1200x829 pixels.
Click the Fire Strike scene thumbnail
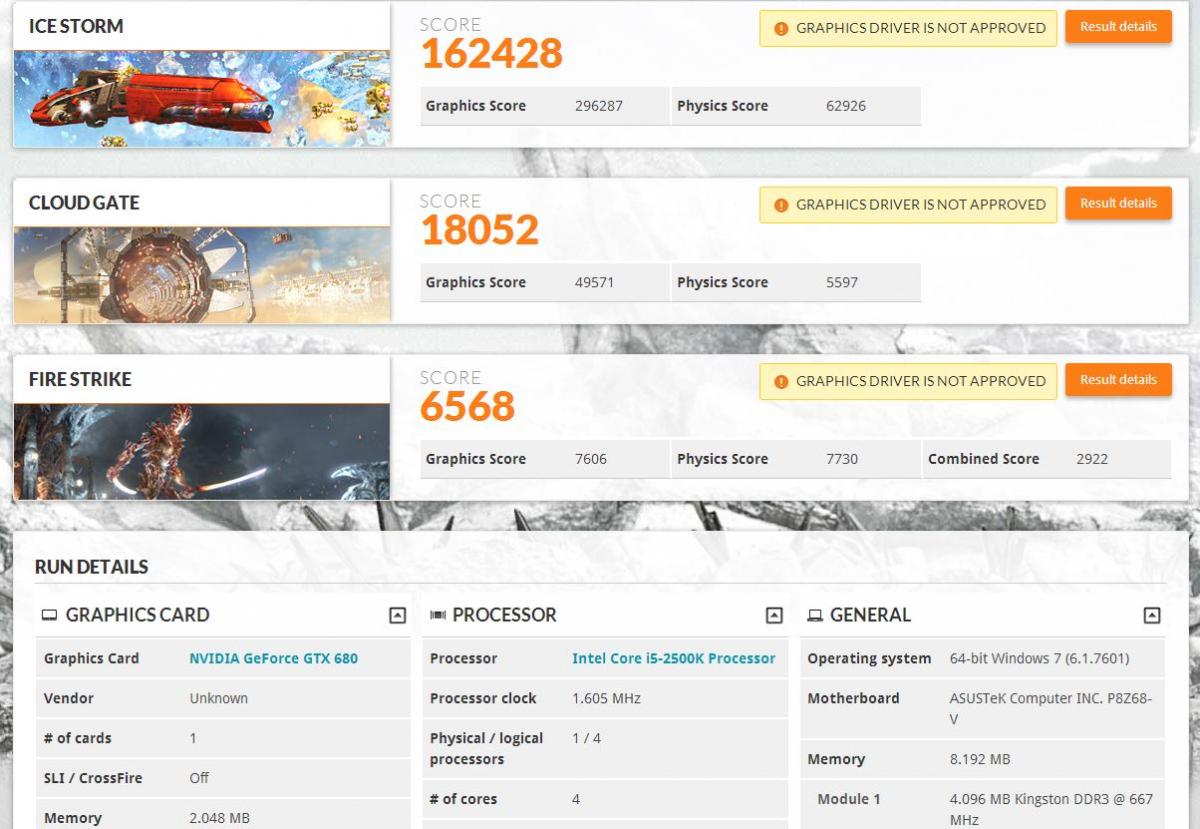(202, 451)
